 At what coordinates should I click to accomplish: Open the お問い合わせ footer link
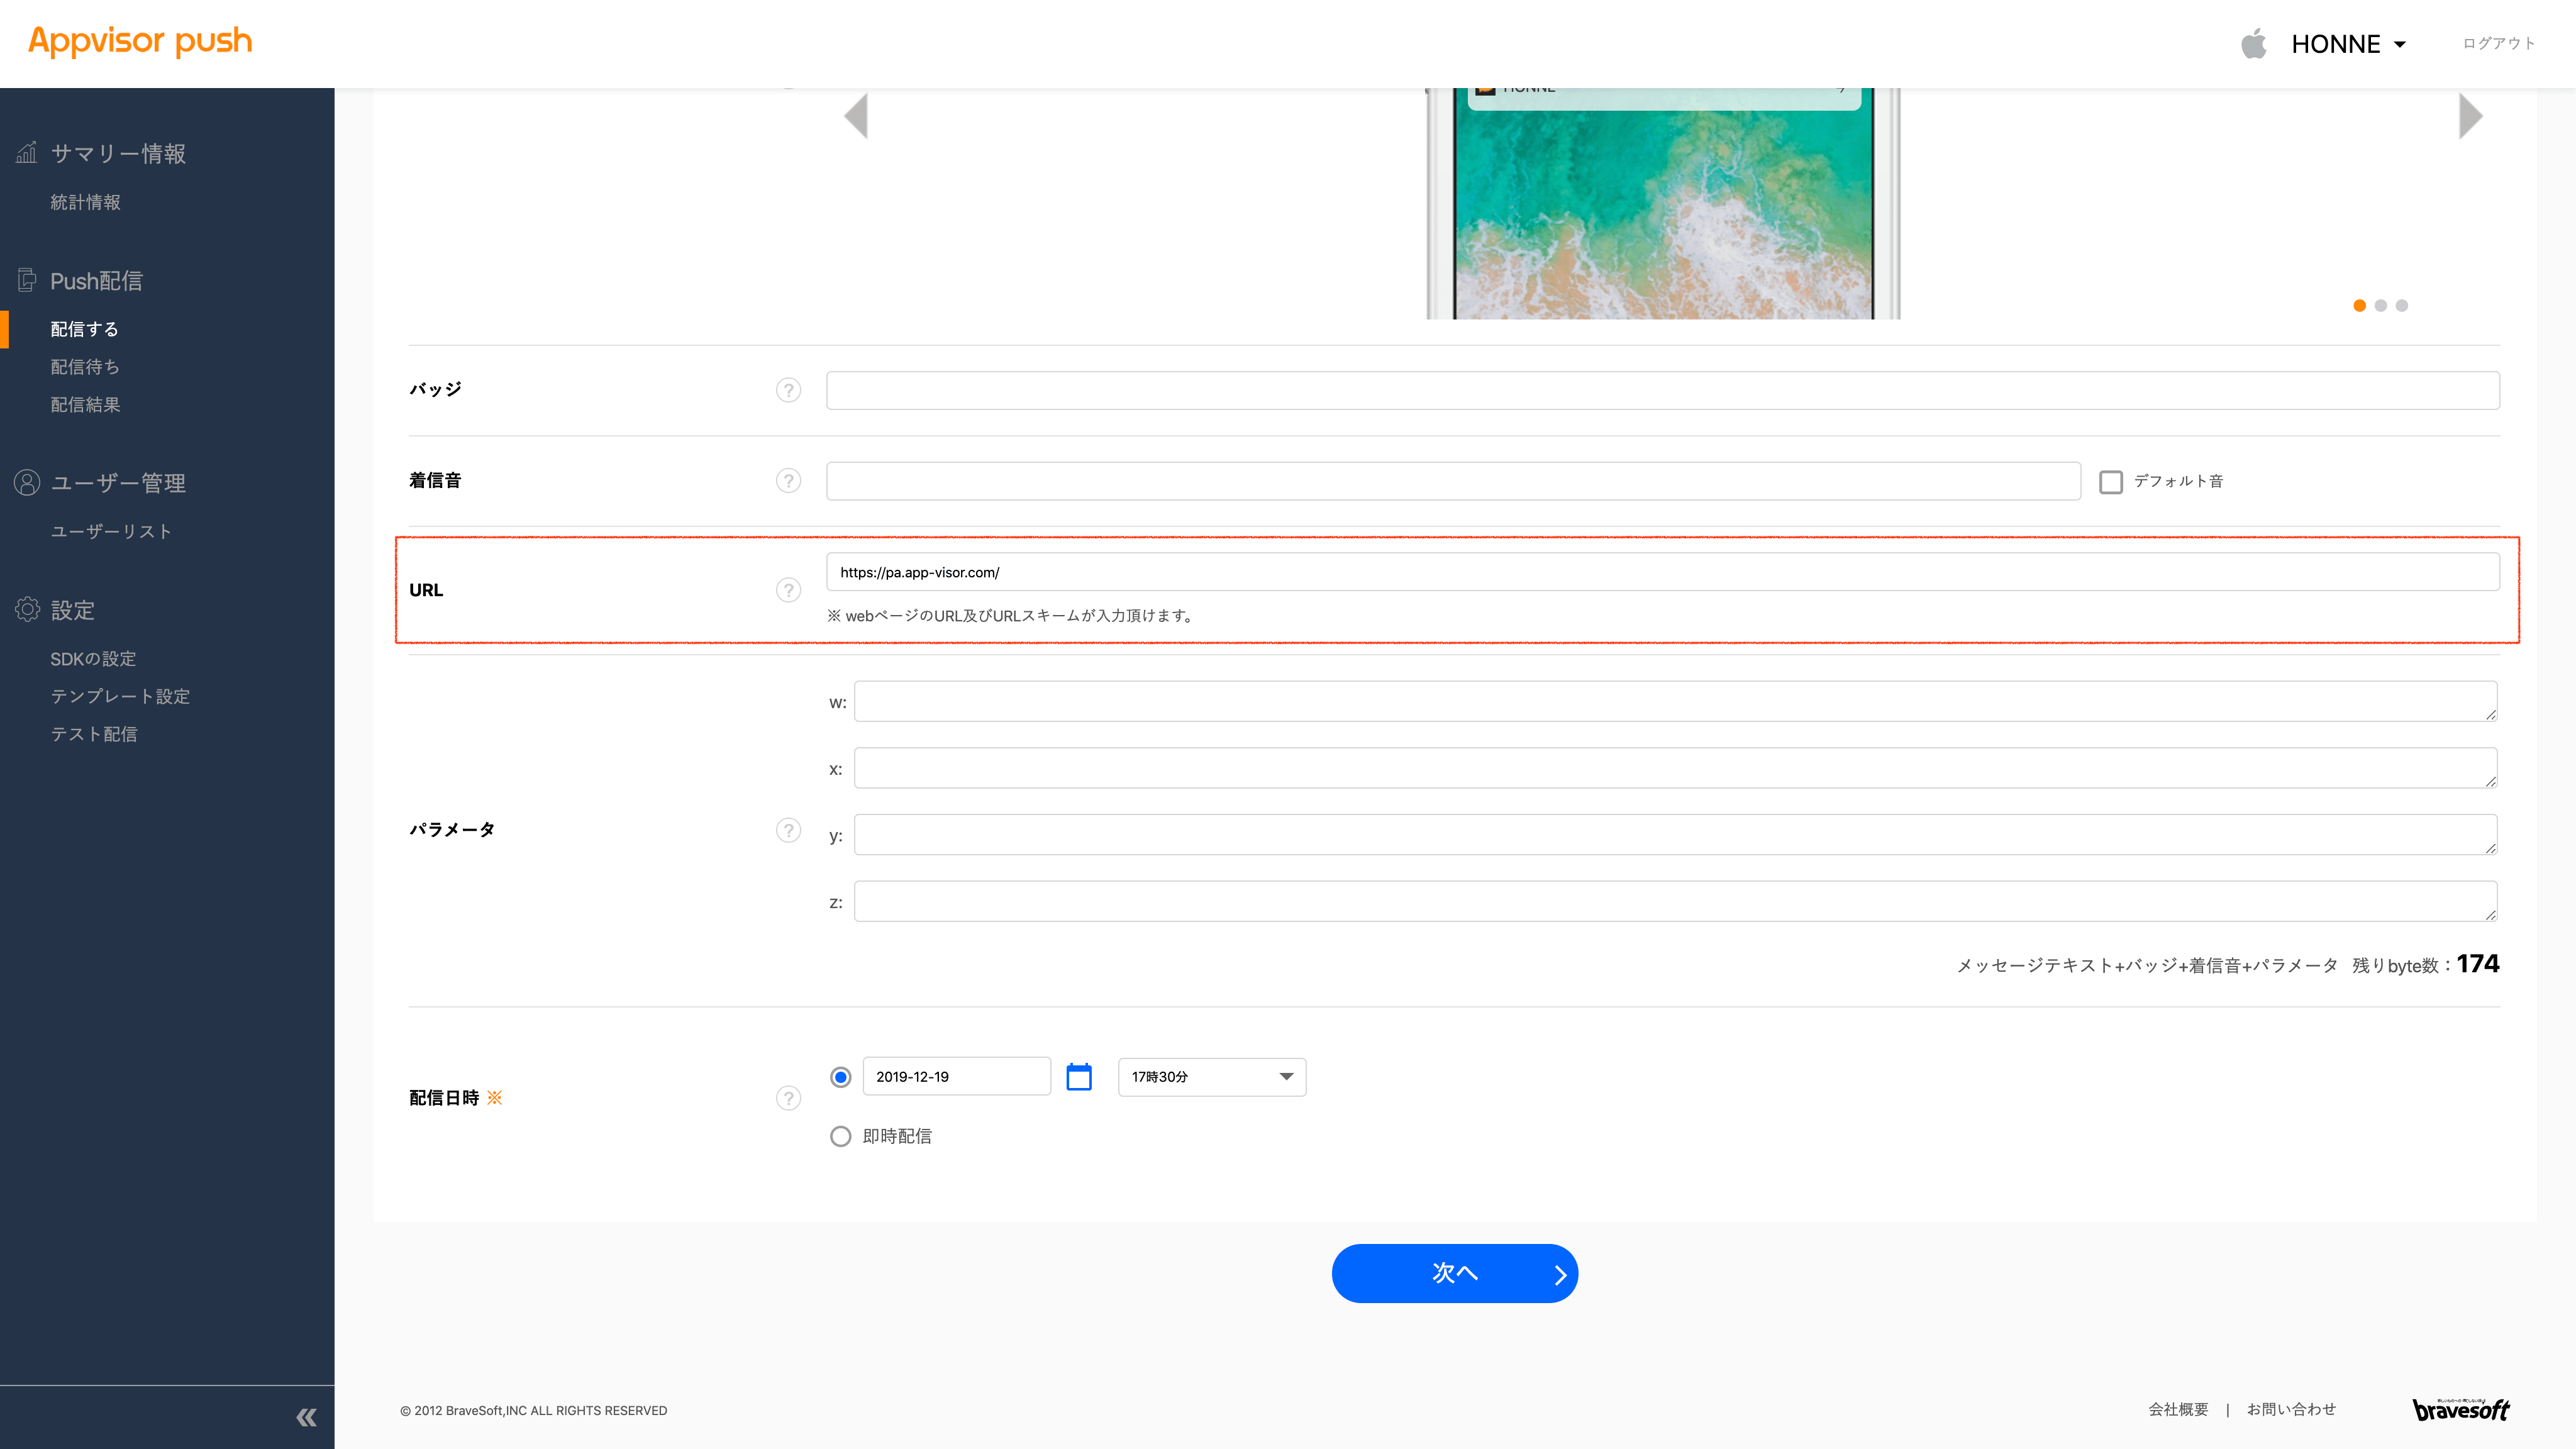pos(2291,1409)
